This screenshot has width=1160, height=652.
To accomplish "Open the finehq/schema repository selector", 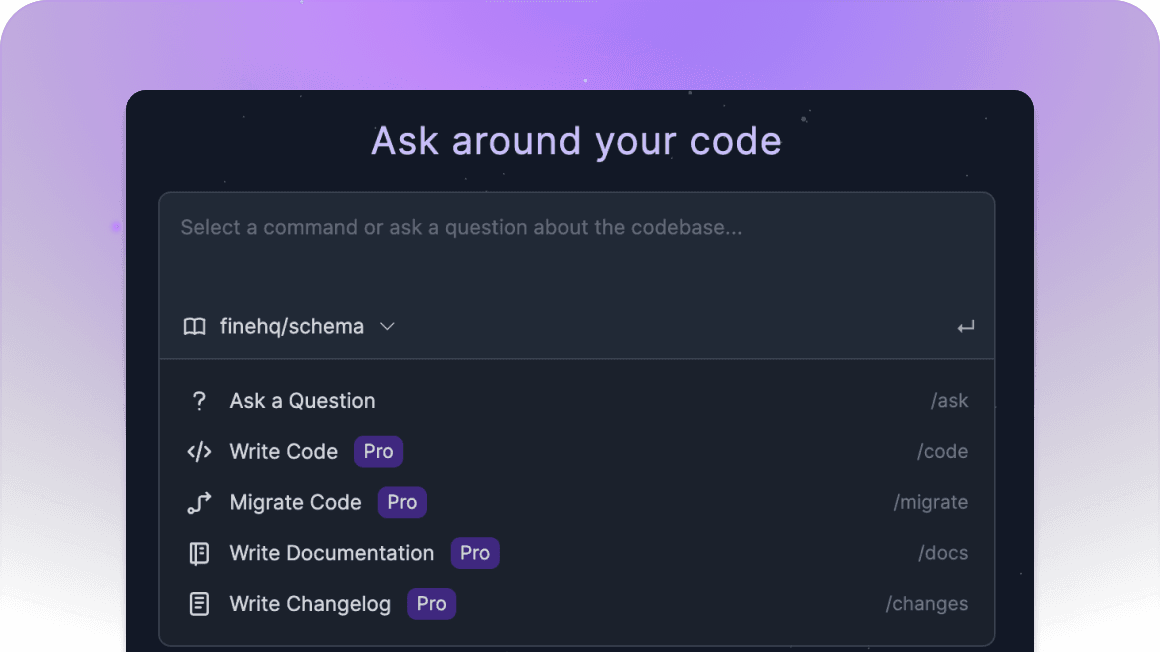I will point(289,326).
